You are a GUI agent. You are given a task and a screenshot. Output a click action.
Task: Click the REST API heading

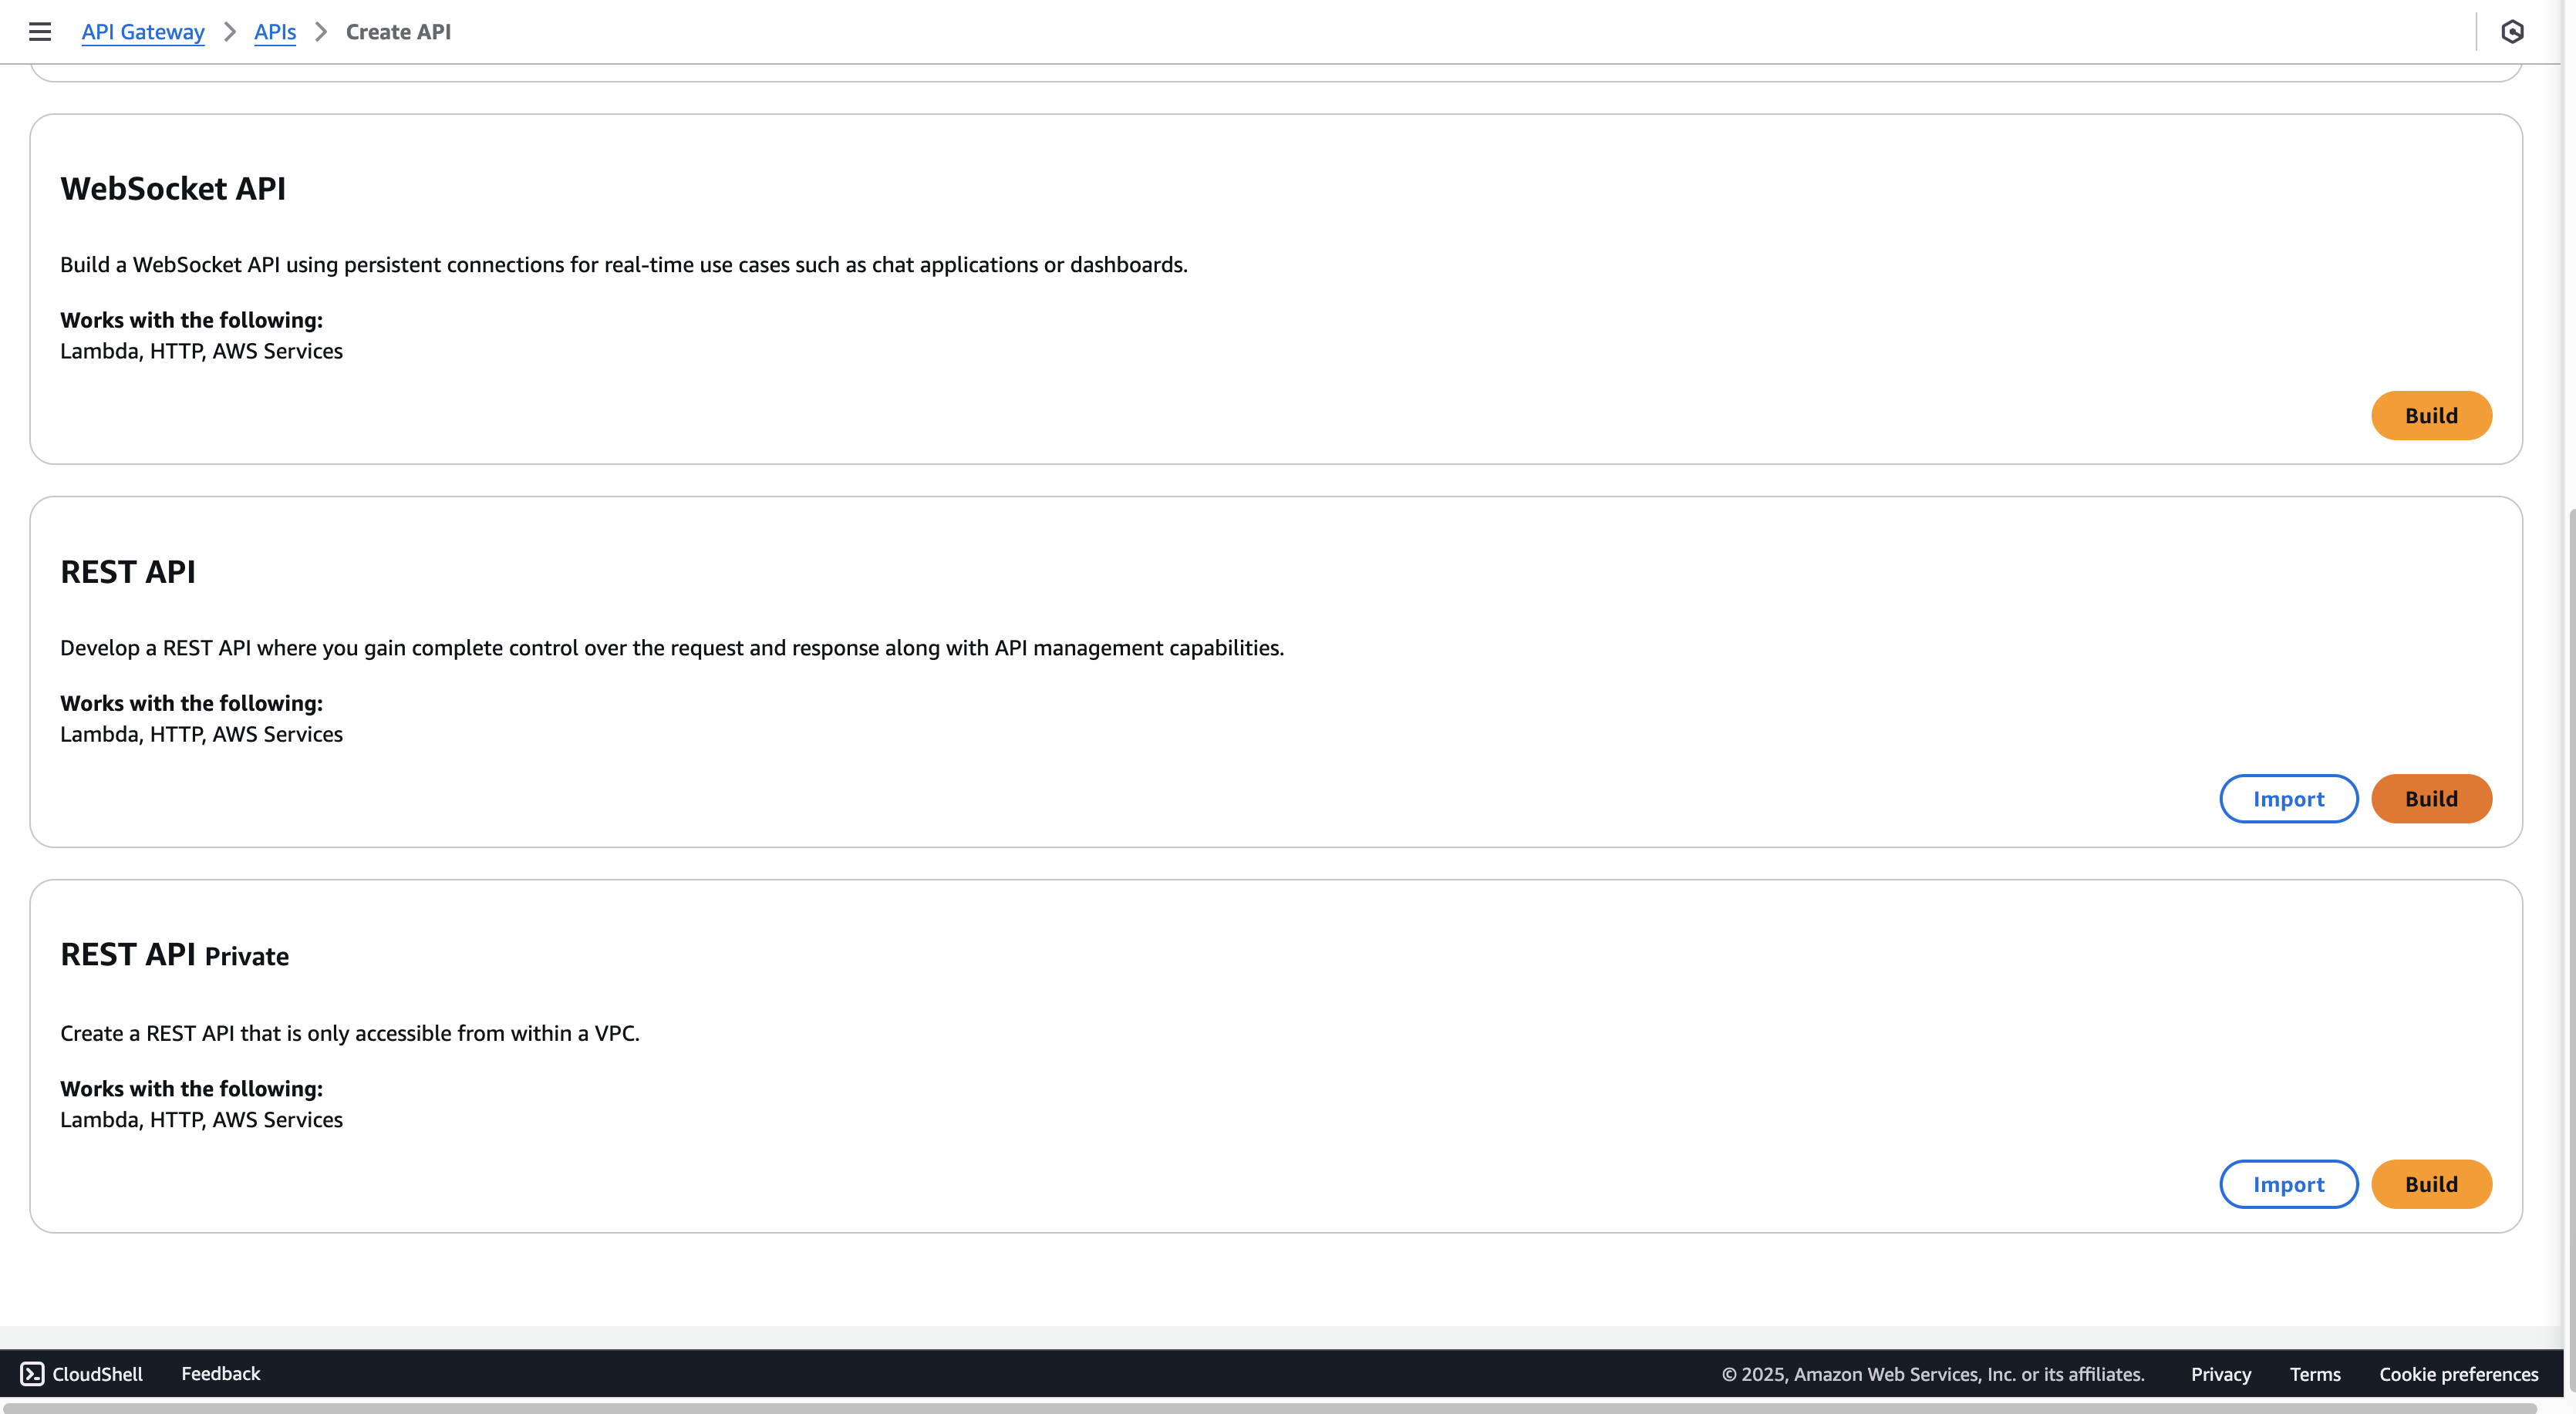(128, 571)
